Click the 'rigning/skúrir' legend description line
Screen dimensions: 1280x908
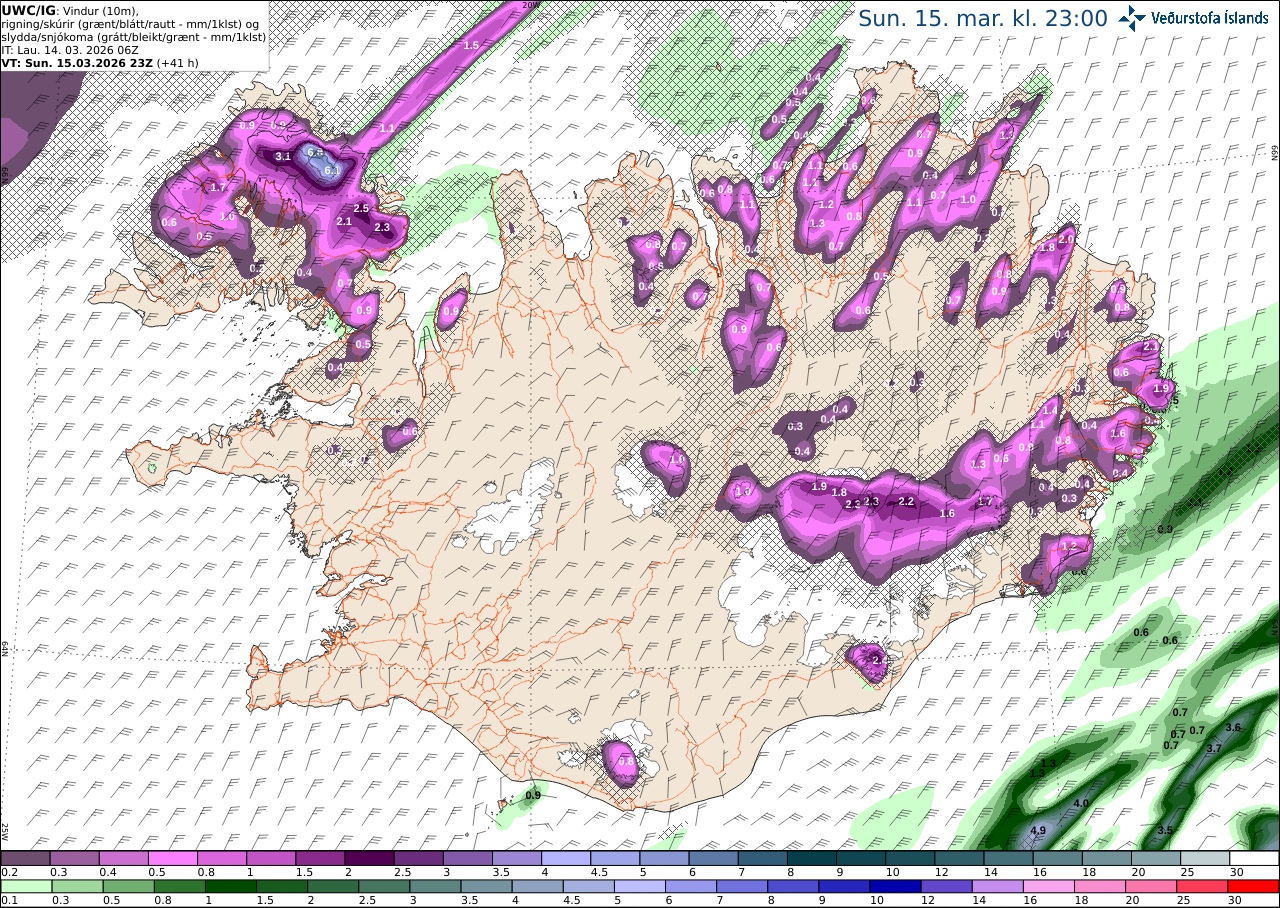point(130,23)
